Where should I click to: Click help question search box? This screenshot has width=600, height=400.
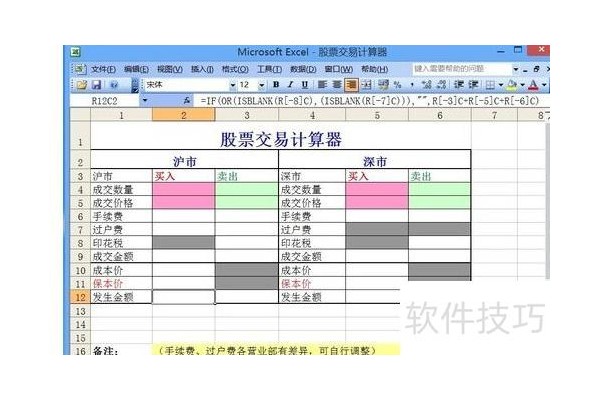click(x=461, y=69)
